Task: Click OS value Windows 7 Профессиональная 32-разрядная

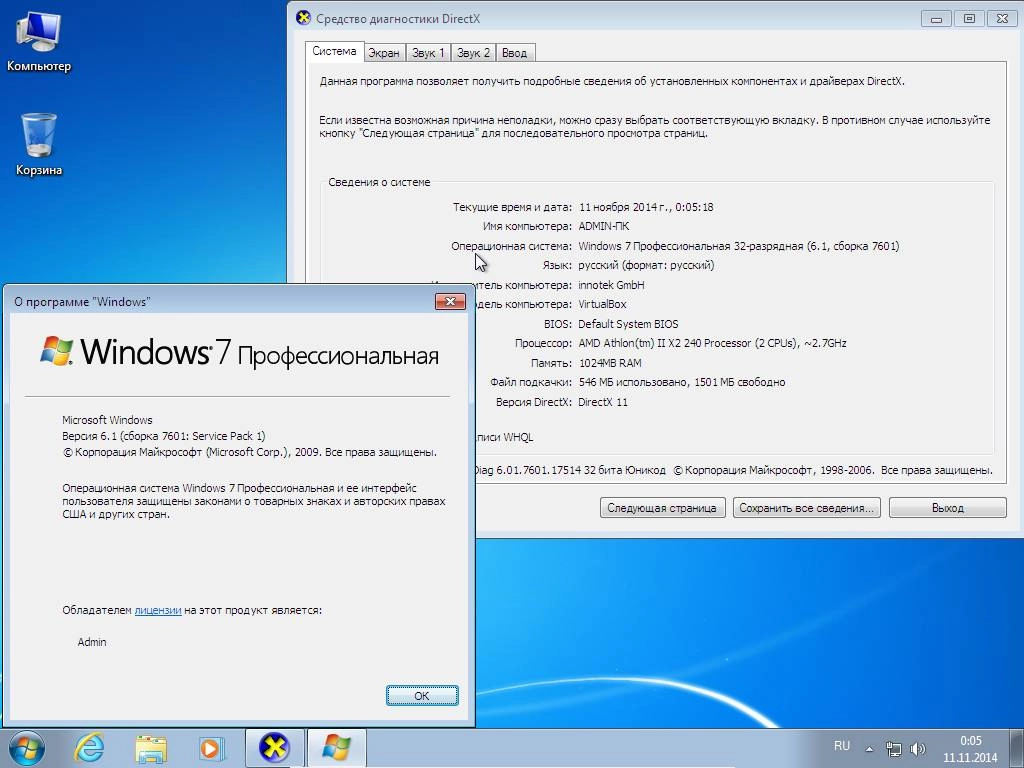Action: (x=739, y=246)
